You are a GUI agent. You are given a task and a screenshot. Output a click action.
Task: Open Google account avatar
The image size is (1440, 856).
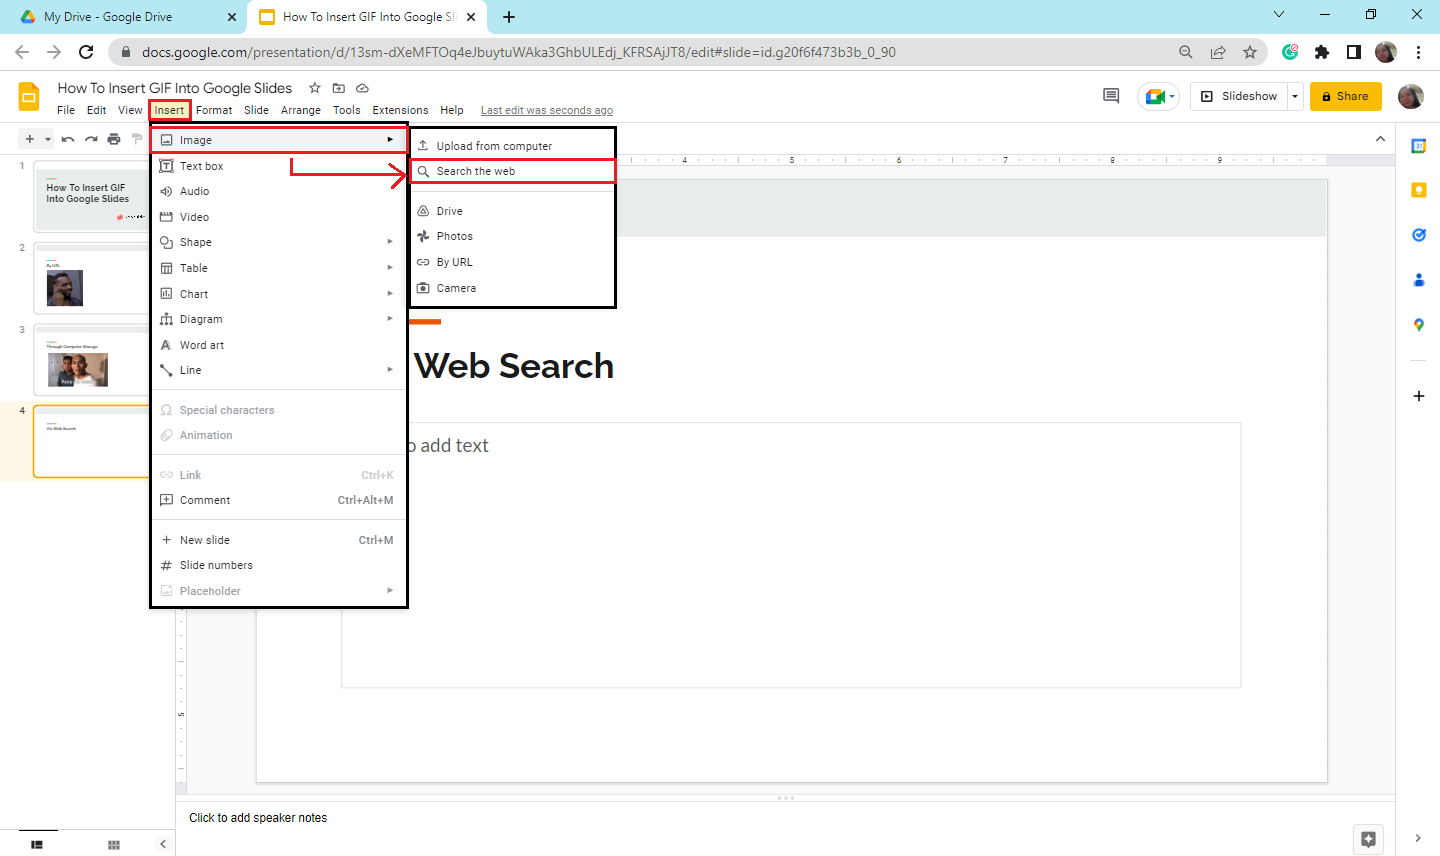tap(1410, 96)
